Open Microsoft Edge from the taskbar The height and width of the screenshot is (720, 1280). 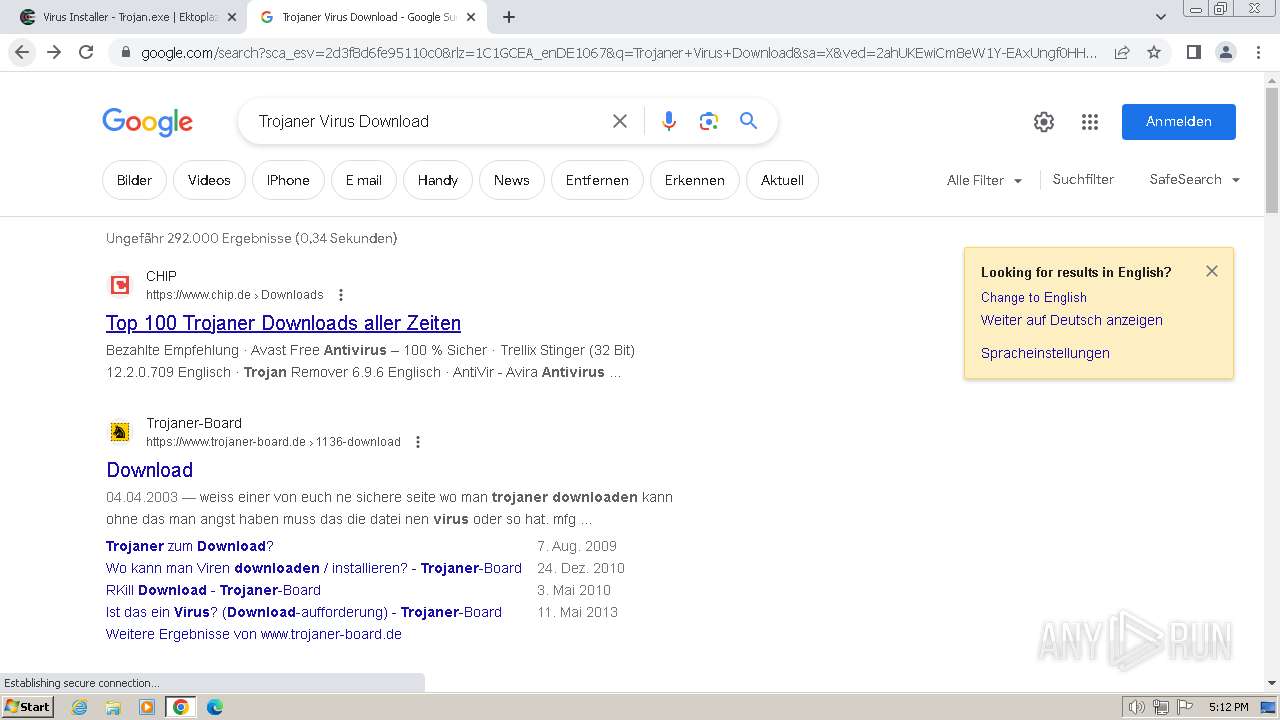pos(214,707)
